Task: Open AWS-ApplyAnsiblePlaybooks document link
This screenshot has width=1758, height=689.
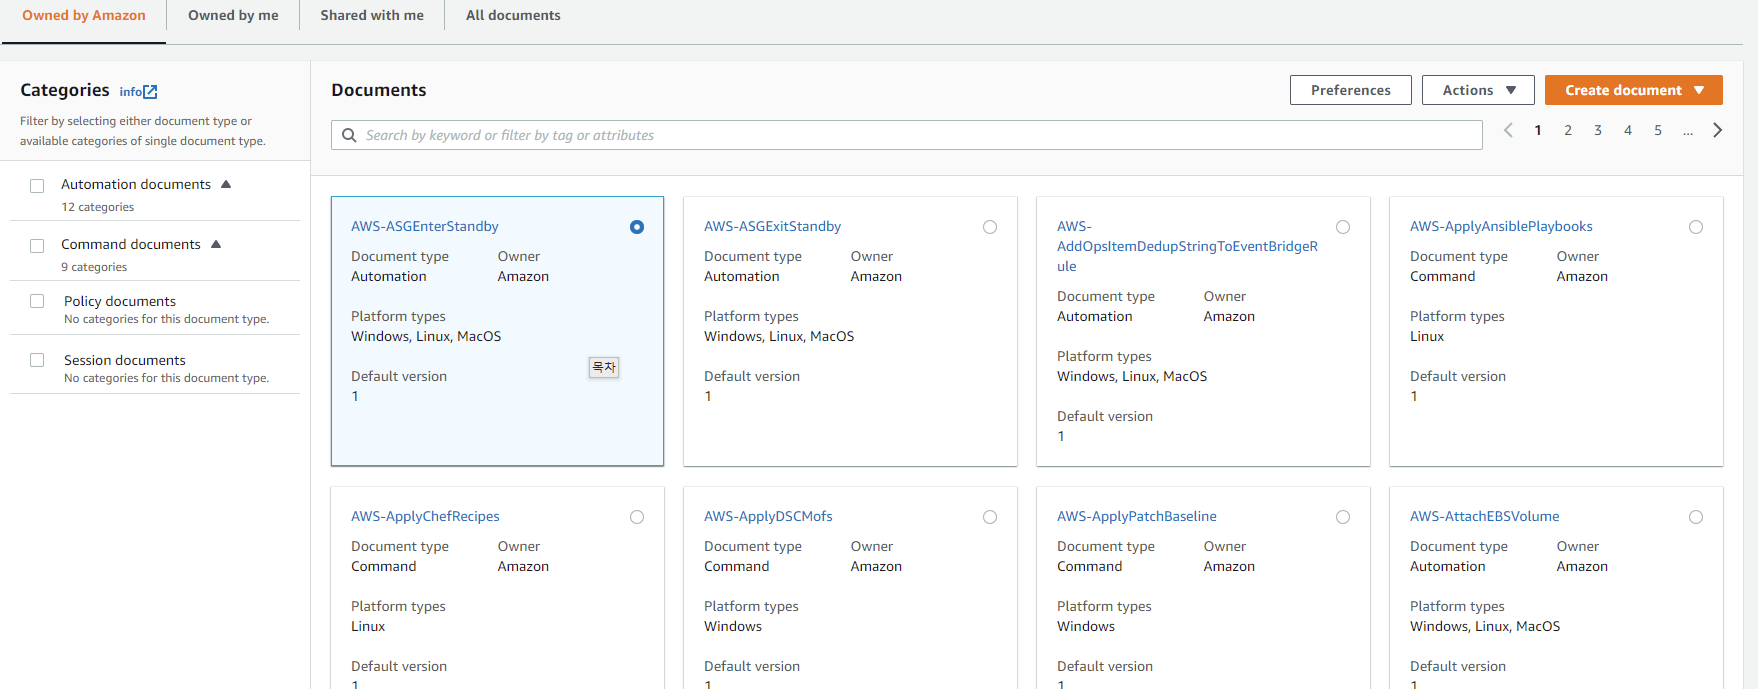Action: [x=1501, y=227]
